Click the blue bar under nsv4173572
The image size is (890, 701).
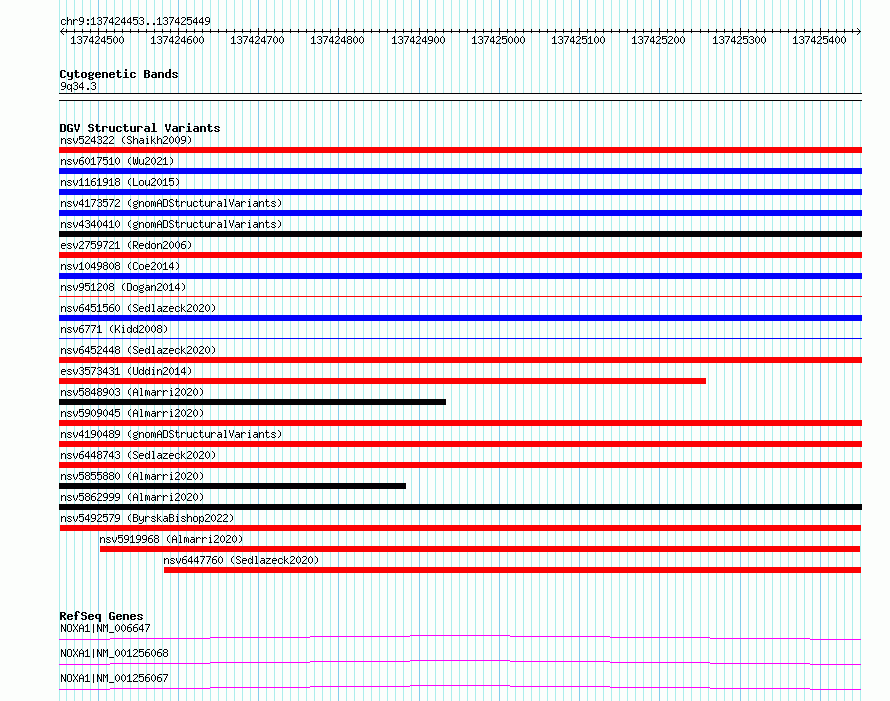(460, 213)
